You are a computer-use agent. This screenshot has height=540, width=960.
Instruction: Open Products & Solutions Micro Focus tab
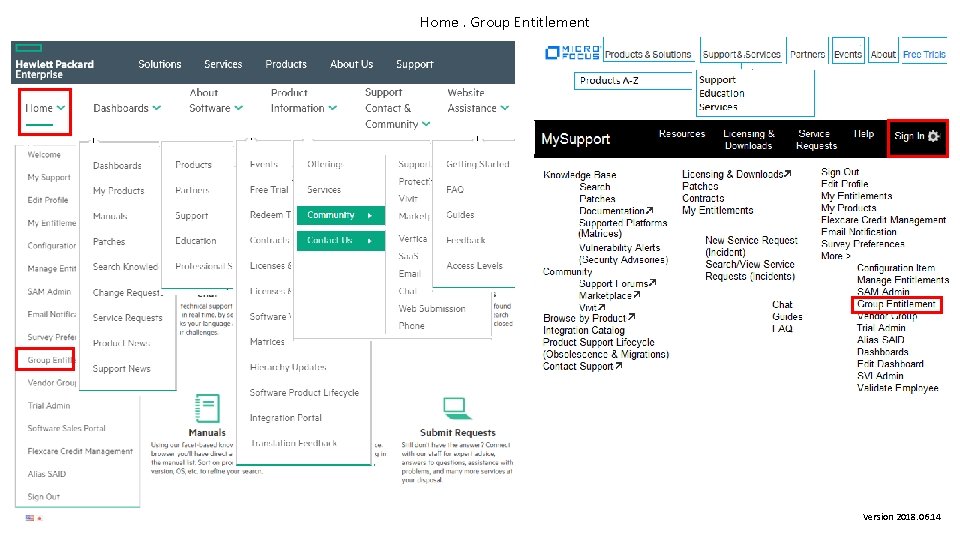[648, 54]
